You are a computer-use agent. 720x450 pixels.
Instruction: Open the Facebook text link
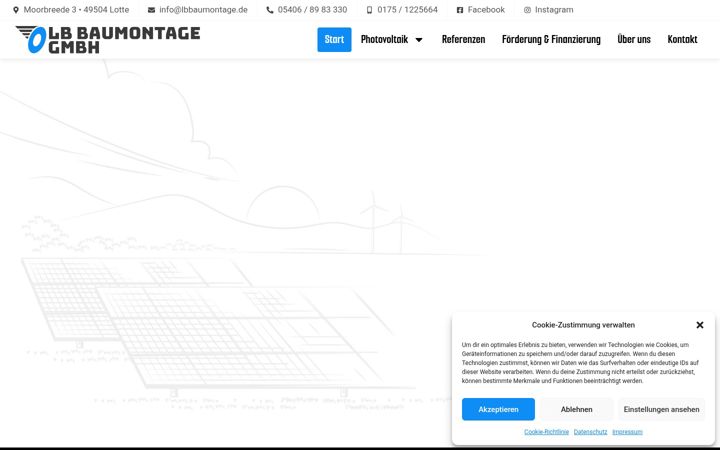click(486, 10)
